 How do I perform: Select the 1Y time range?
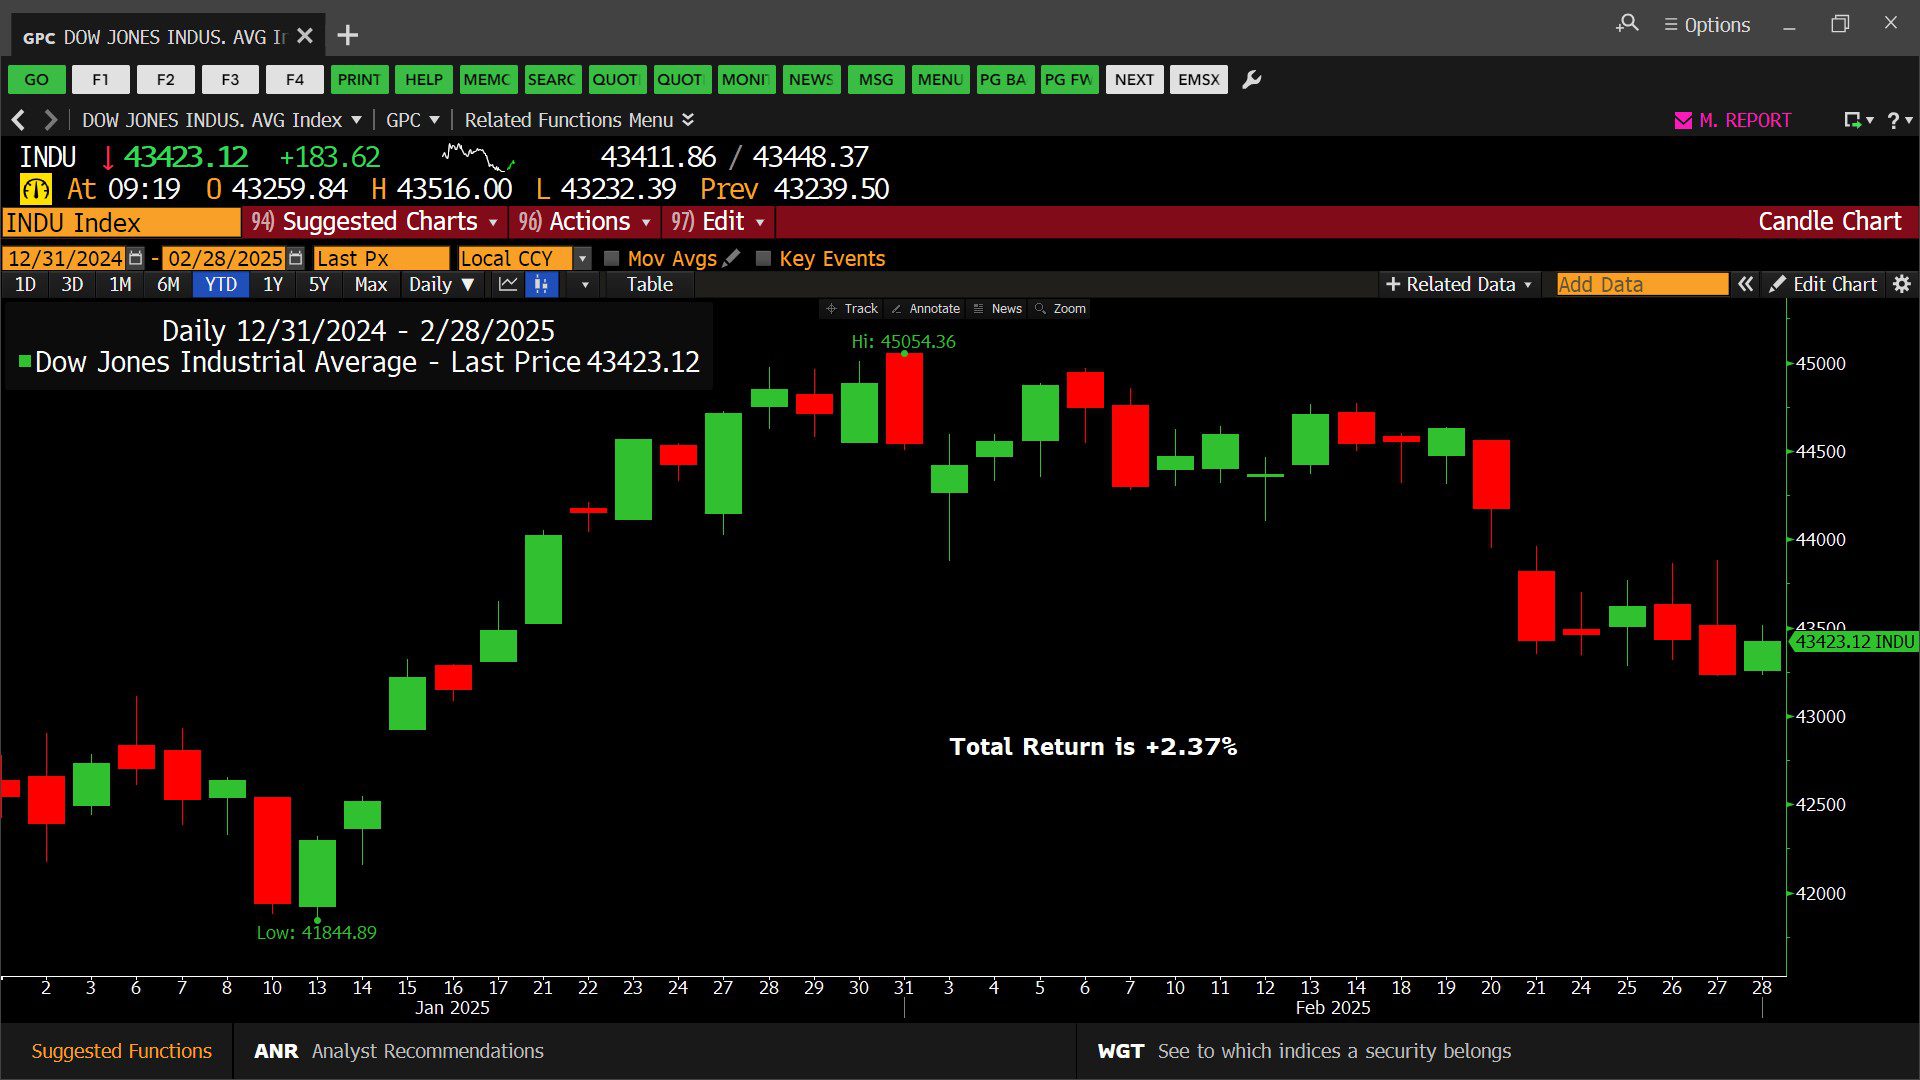coord(272,285)
